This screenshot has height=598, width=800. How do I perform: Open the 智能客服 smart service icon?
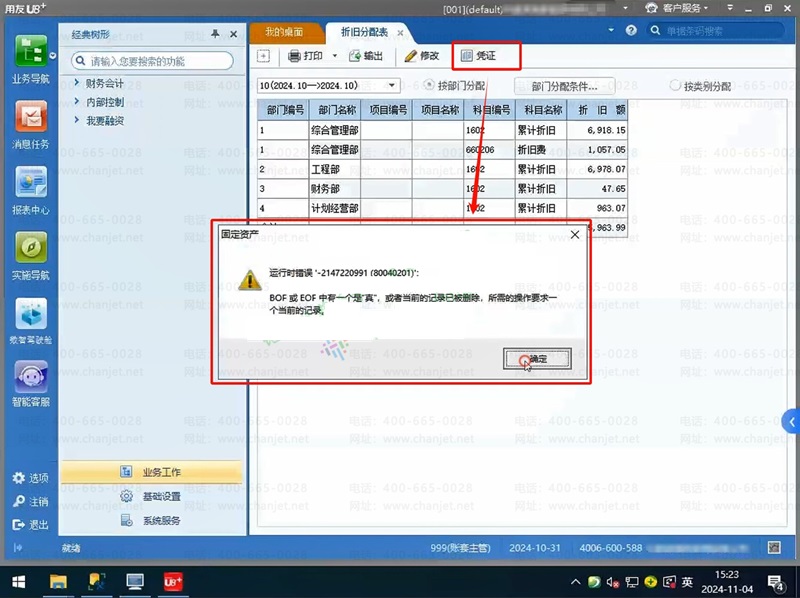click(31, 377)
